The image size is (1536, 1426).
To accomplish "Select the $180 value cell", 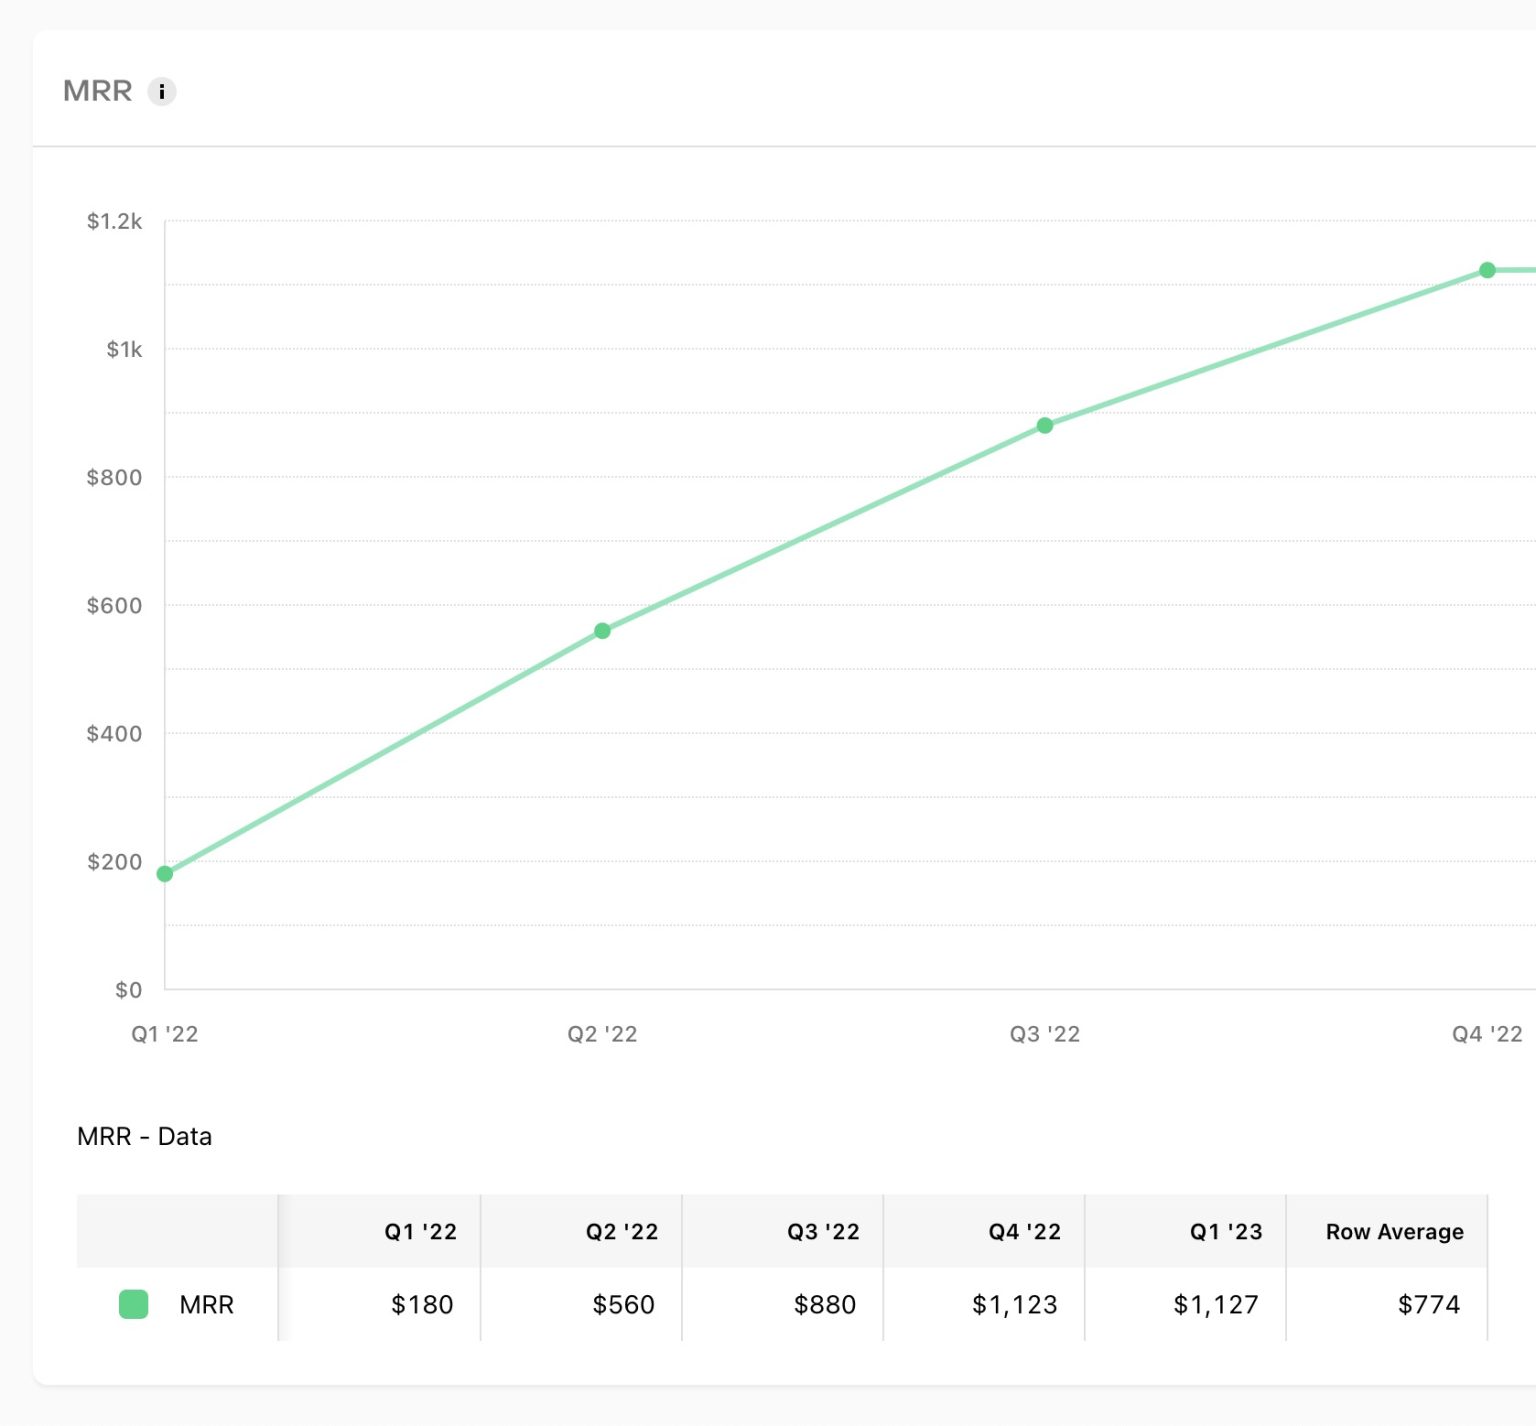I will click(421, 1304).
